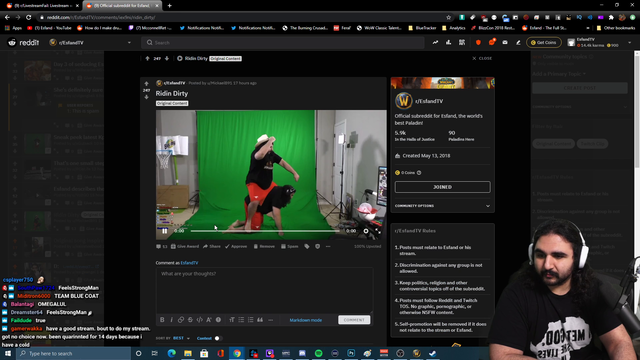640x360 pixels.
Task: Insert quote block in comment editor
Action: click(260, 320)
